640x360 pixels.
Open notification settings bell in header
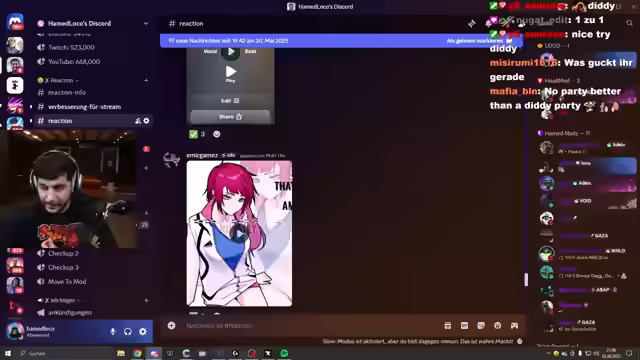pos(488,24)
